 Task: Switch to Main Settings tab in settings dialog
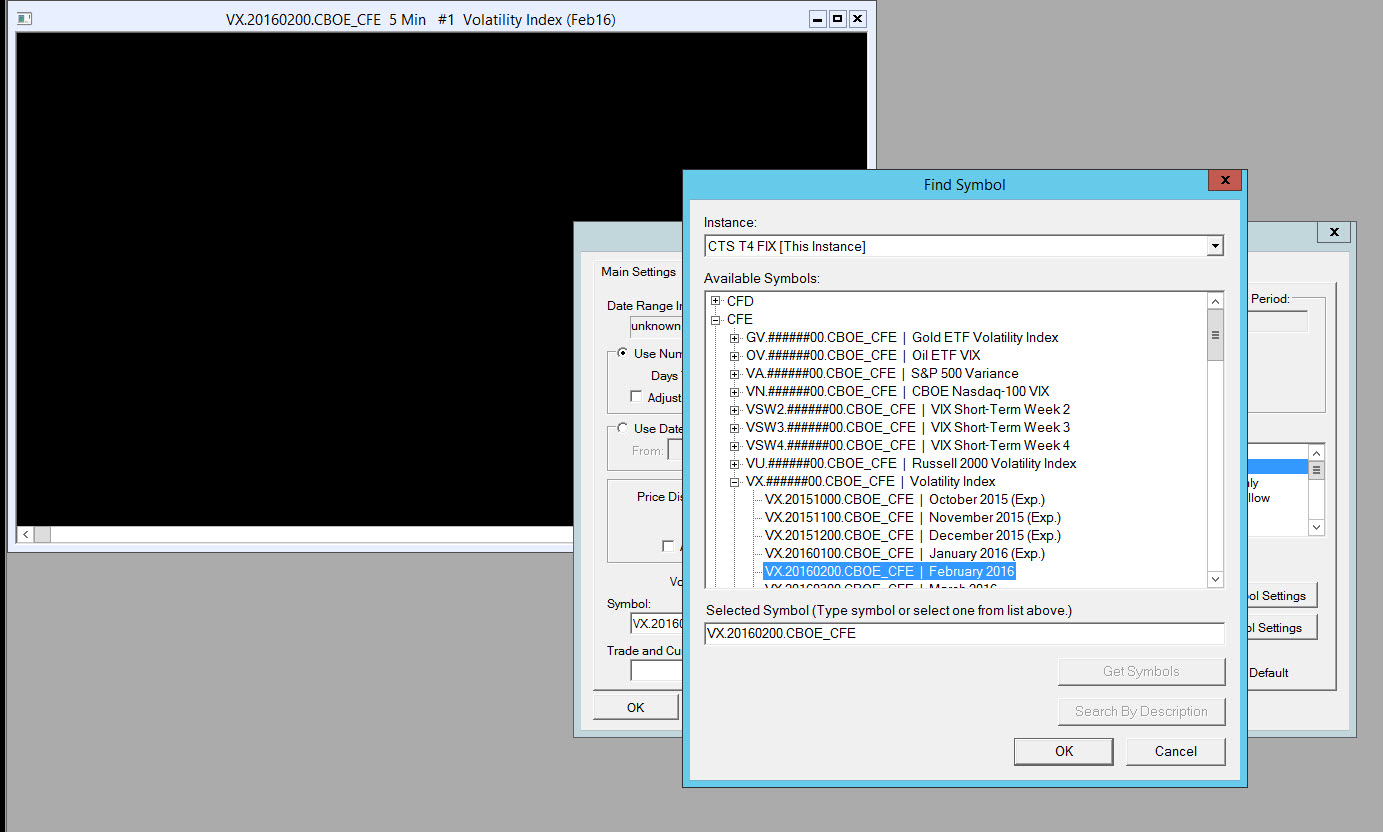(638, 272)
